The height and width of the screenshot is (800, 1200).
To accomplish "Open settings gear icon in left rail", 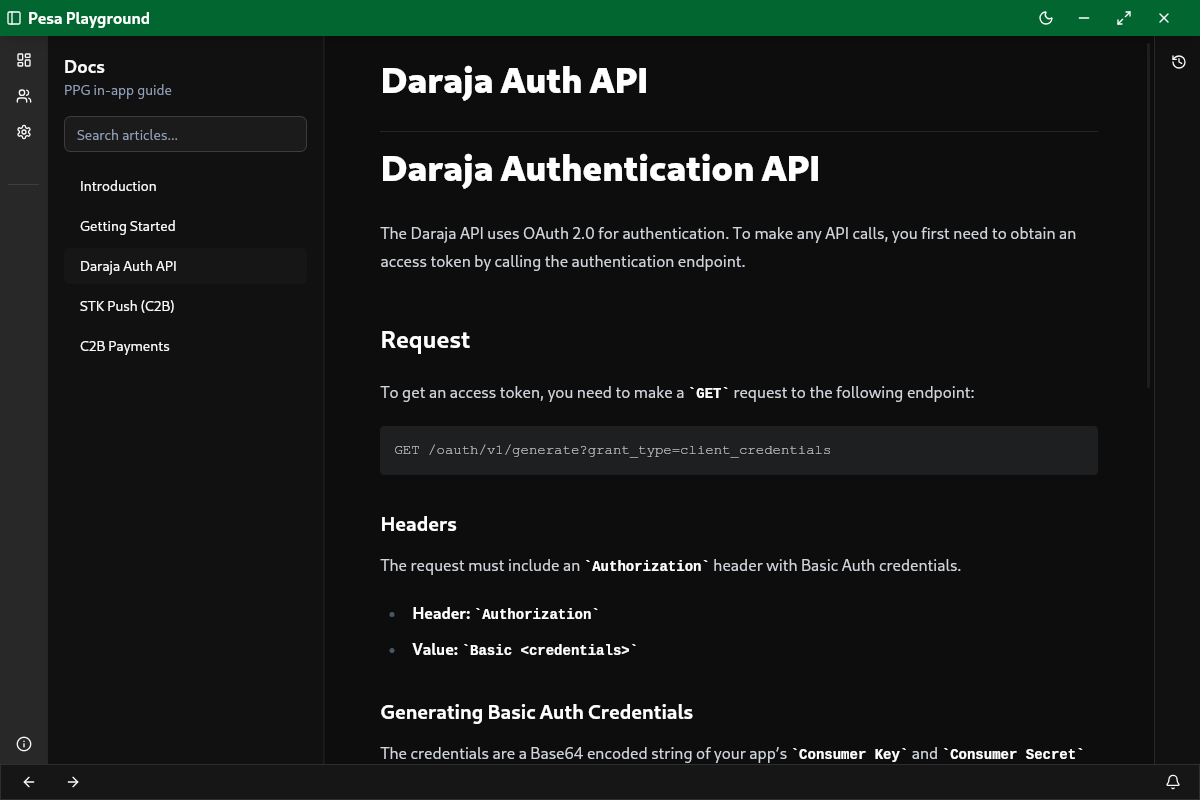I will tap(24, 132).
